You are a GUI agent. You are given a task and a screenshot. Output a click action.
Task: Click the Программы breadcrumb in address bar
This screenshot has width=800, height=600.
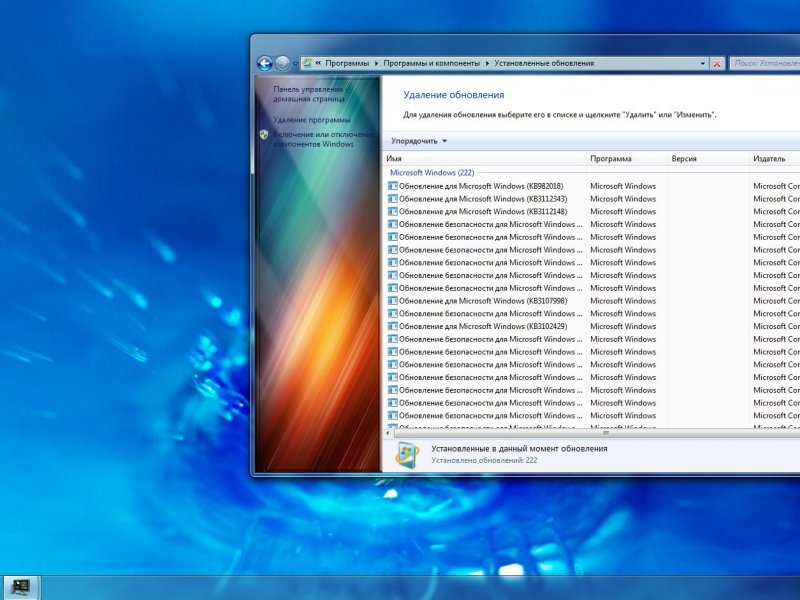(x=346, y=63)
